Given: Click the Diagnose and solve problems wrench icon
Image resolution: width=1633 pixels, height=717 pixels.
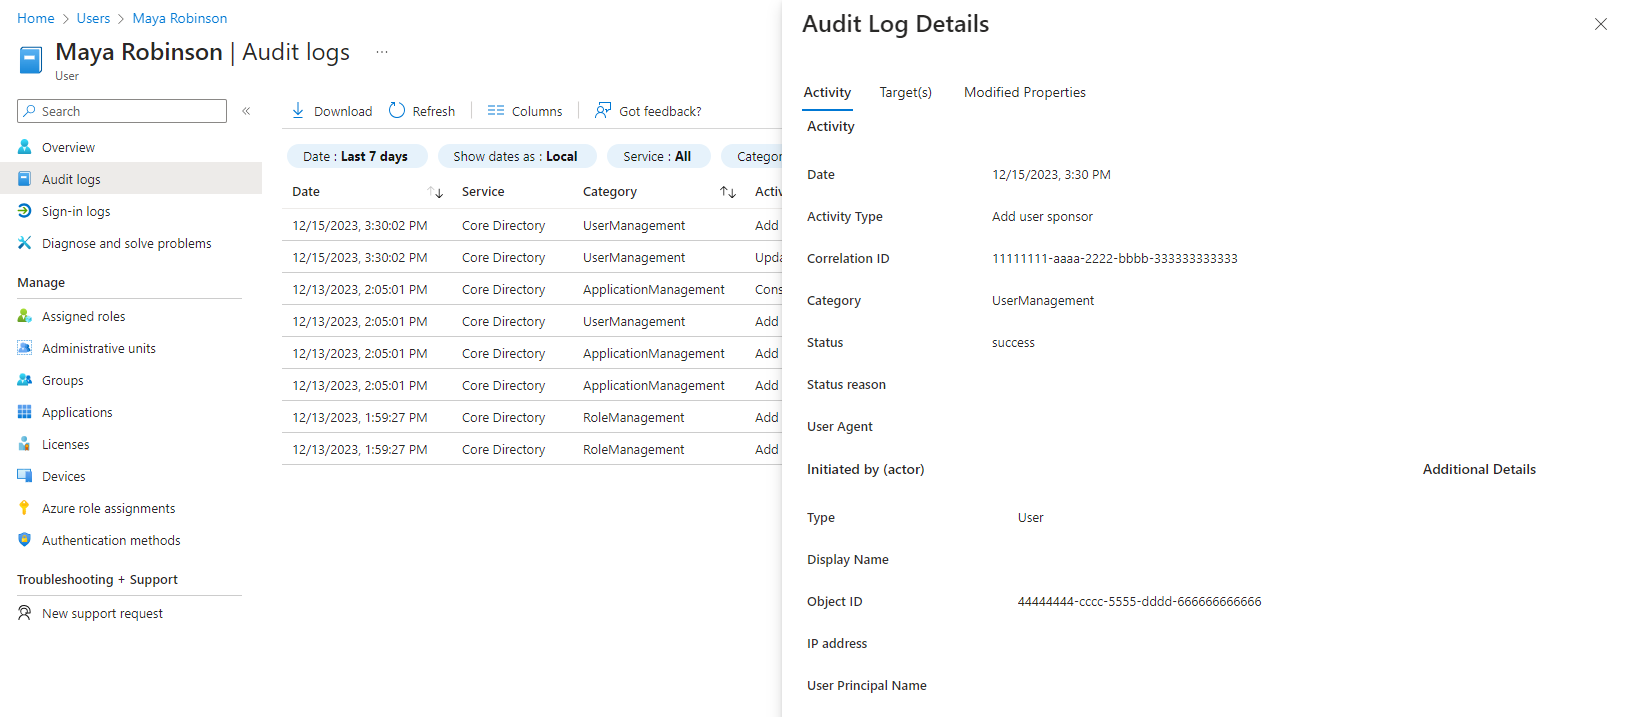Looking at the screenshot, I should (25, 243).
